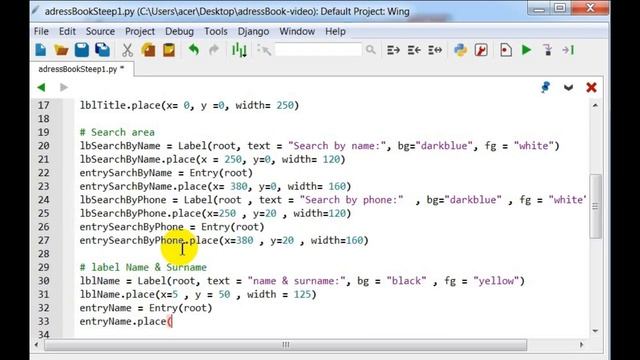The image size is (640, 360).
Task: Click the New File toolbar icon
Action: click(x=41, y=50)
